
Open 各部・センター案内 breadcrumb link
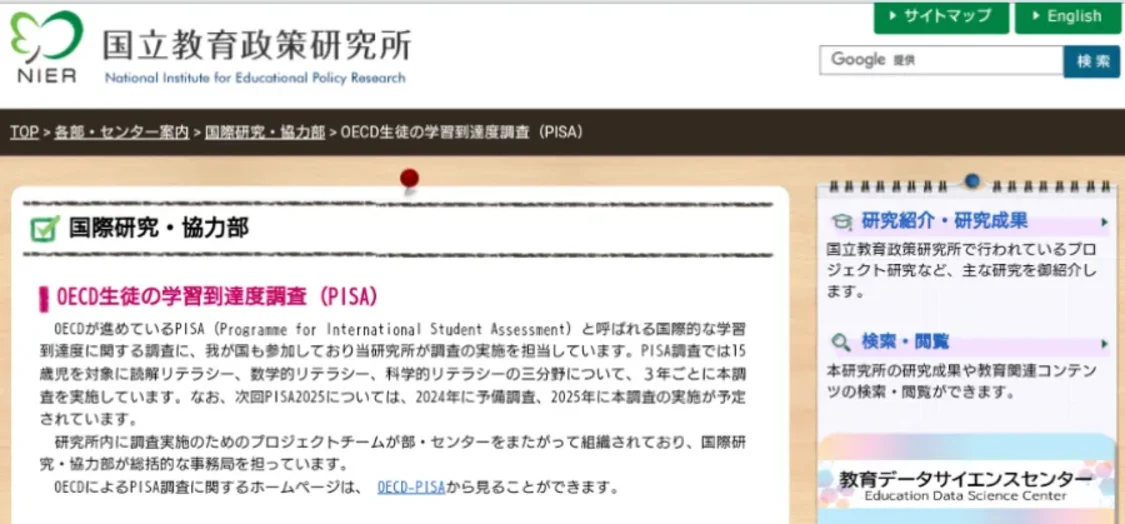pyautogui.click(x=122, y=132)
